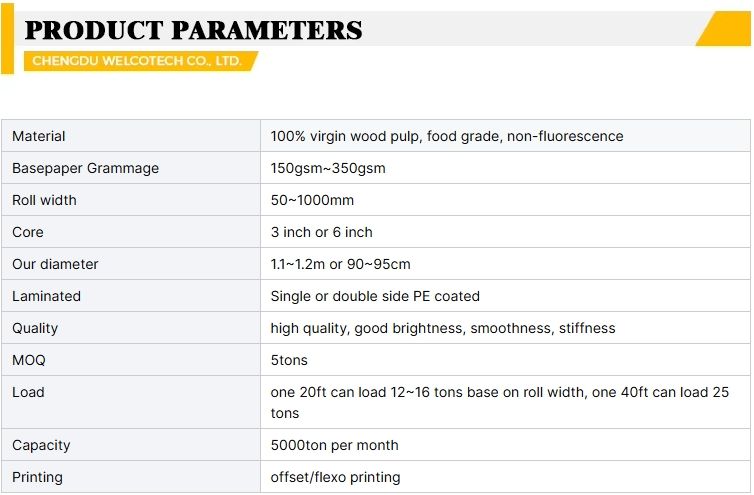754x495 pixels.
Task: Select the MOQ row label
Action: [28, 360]
